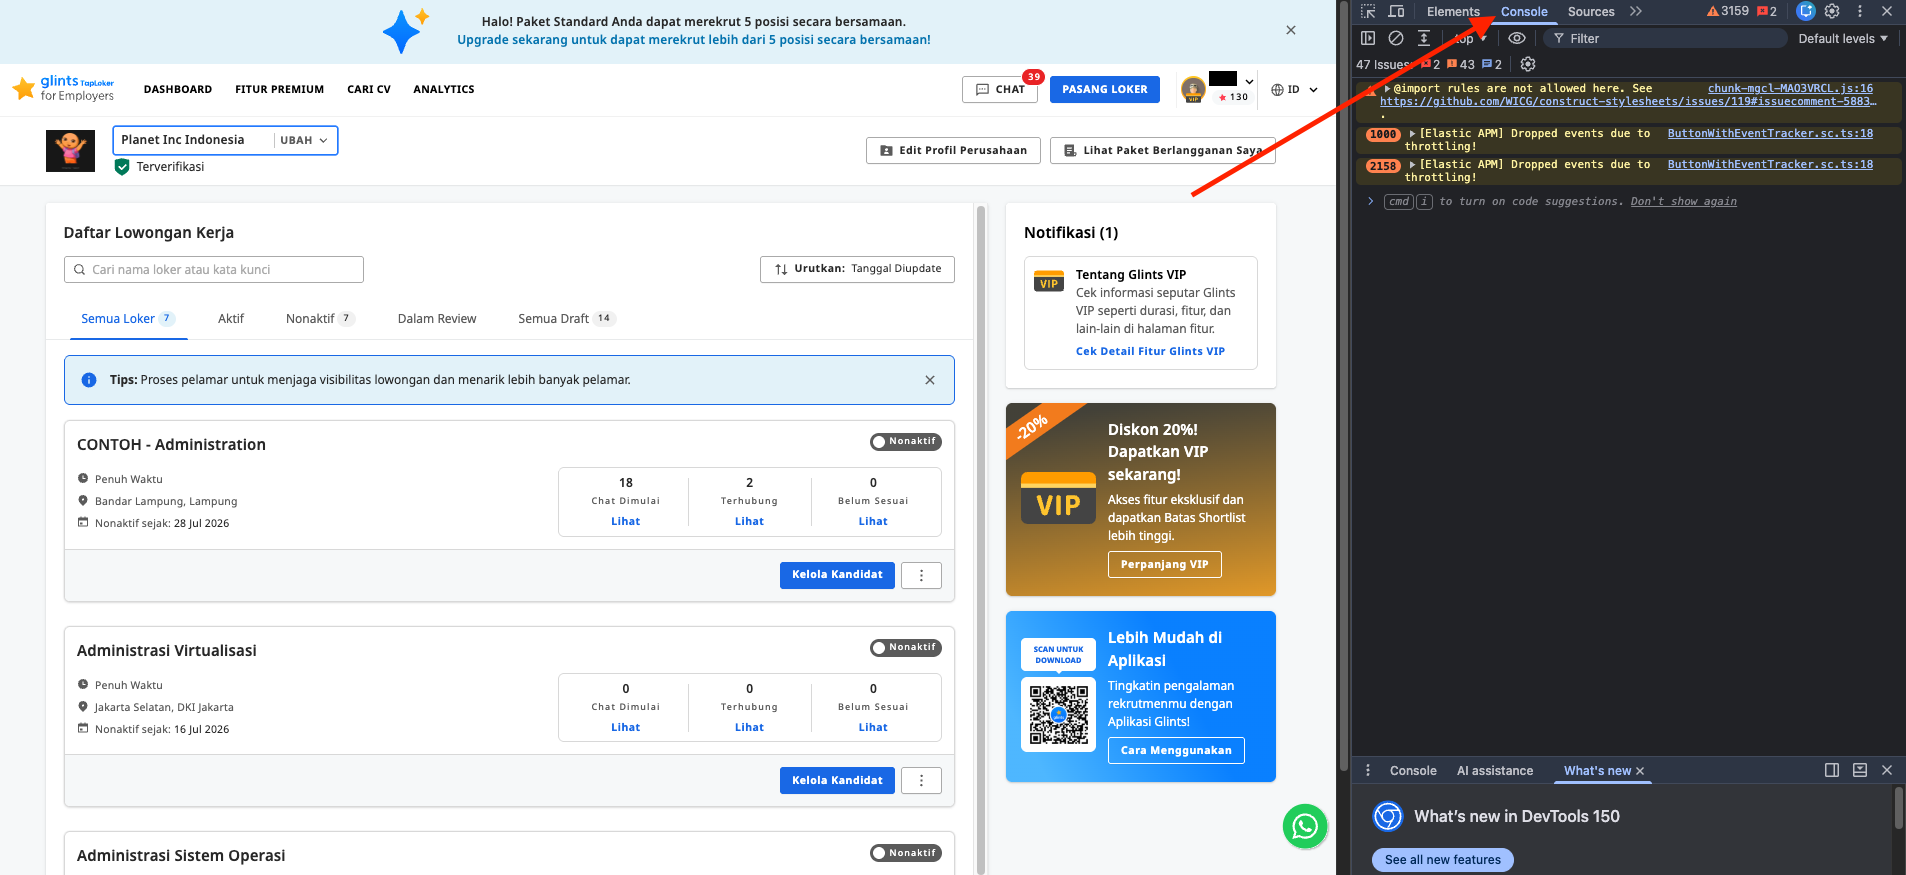Screen dimensions: 1906x875
Task: Click the PASANG LOKER button
Action: [1105, 90]
